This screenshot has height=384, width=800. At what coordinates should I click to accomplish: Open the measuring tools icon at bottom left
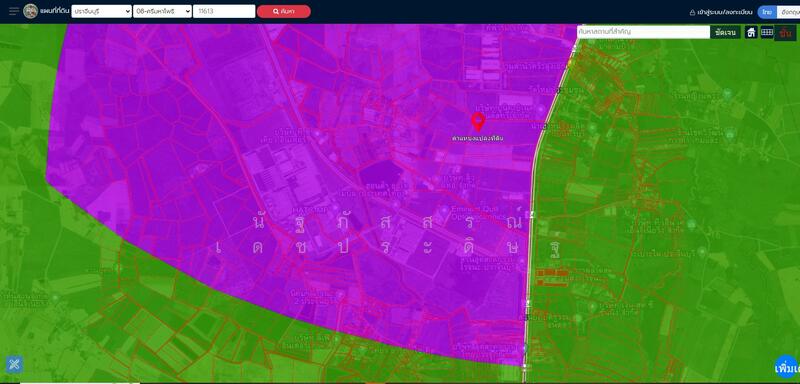click(x=14, y=364)
